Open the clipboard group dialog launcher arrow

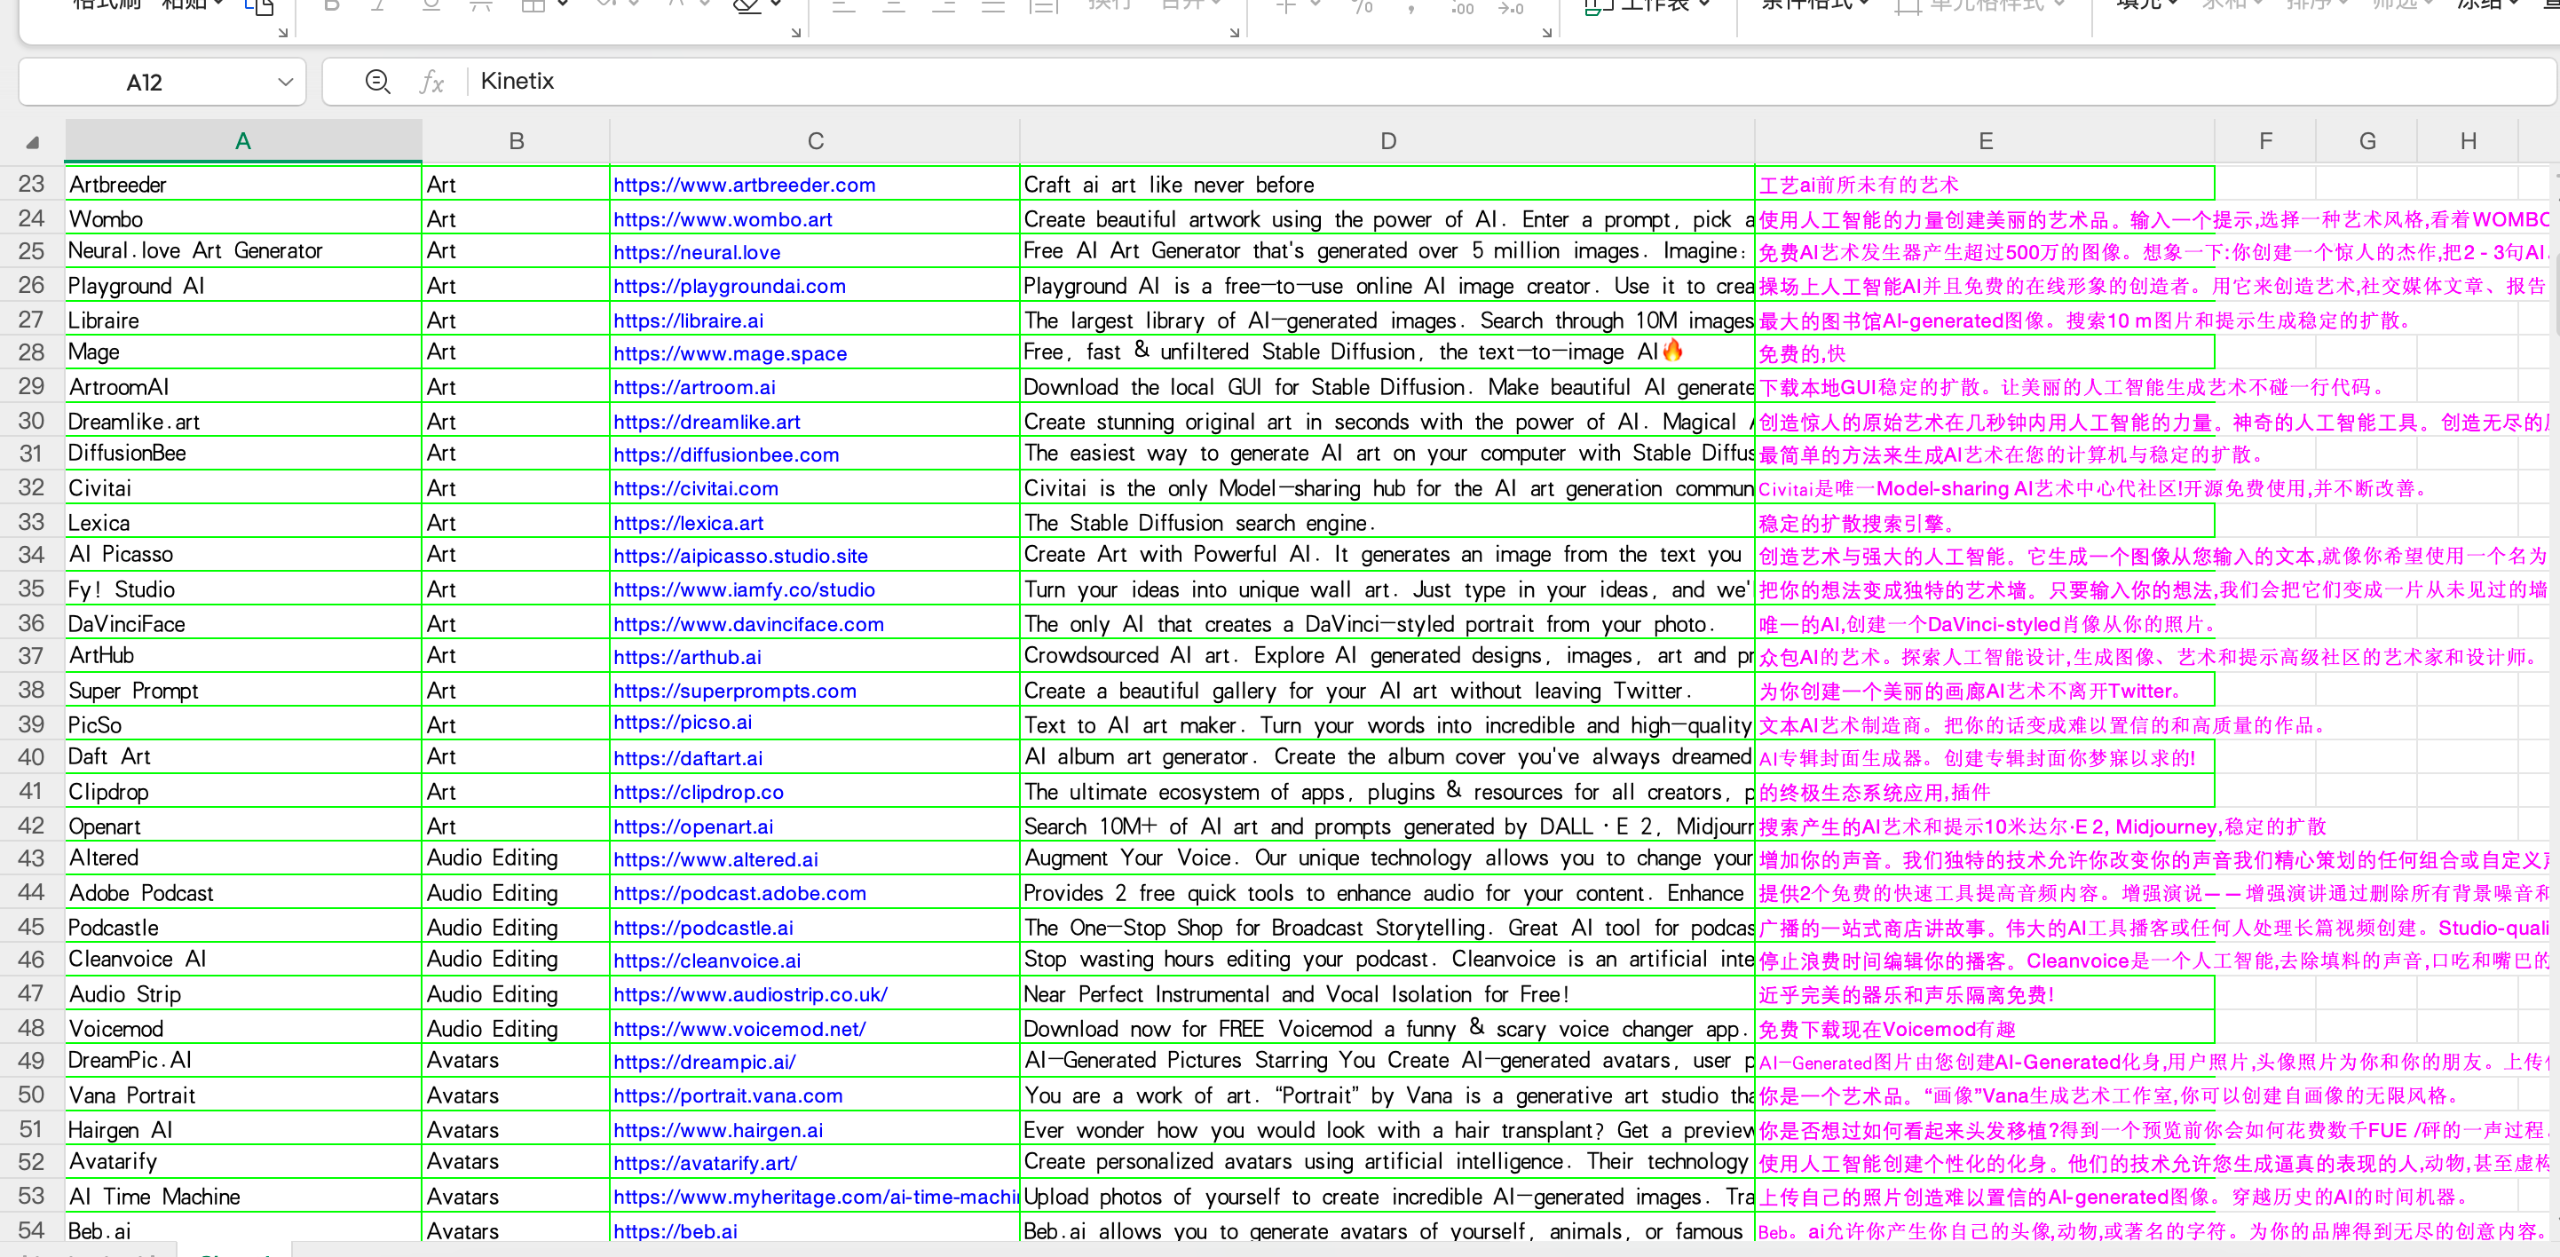pos(283,33)
